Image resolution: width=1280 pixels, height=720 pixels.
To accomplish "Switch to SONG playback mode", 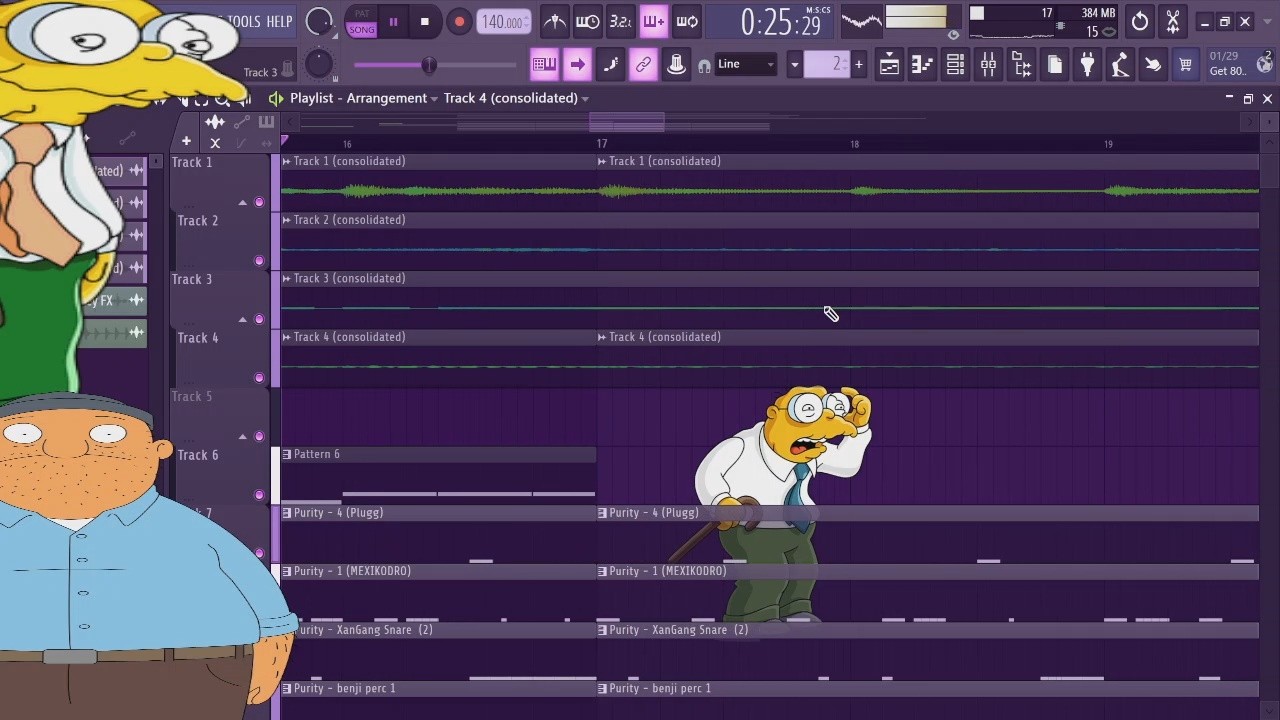I will click(x=362, y=30).
